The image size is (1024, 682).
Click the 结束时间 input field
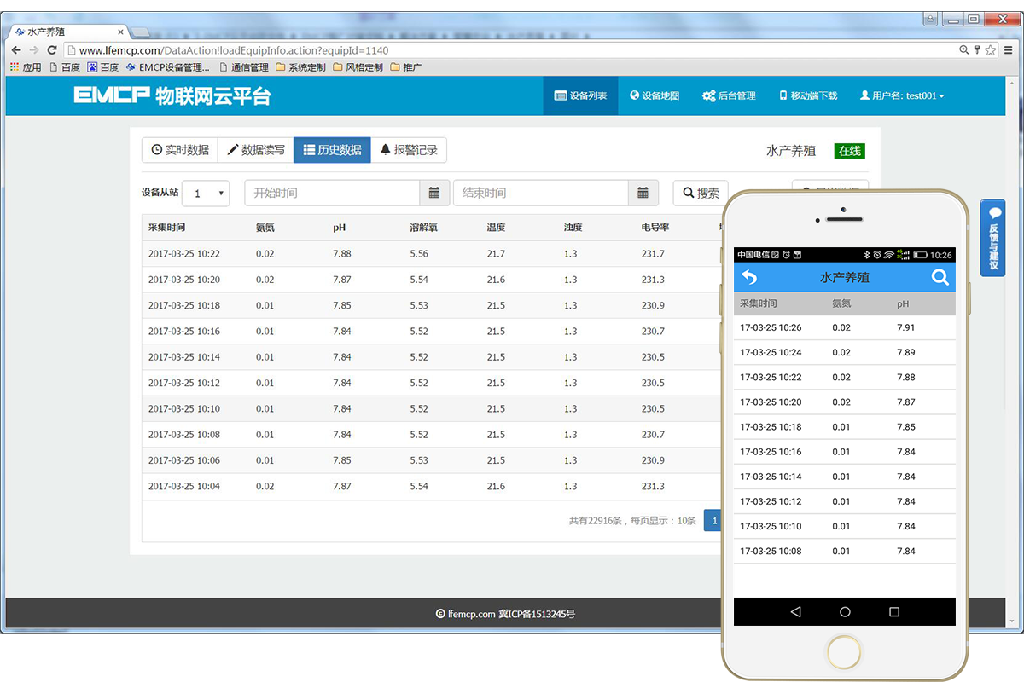coord(541,193)
